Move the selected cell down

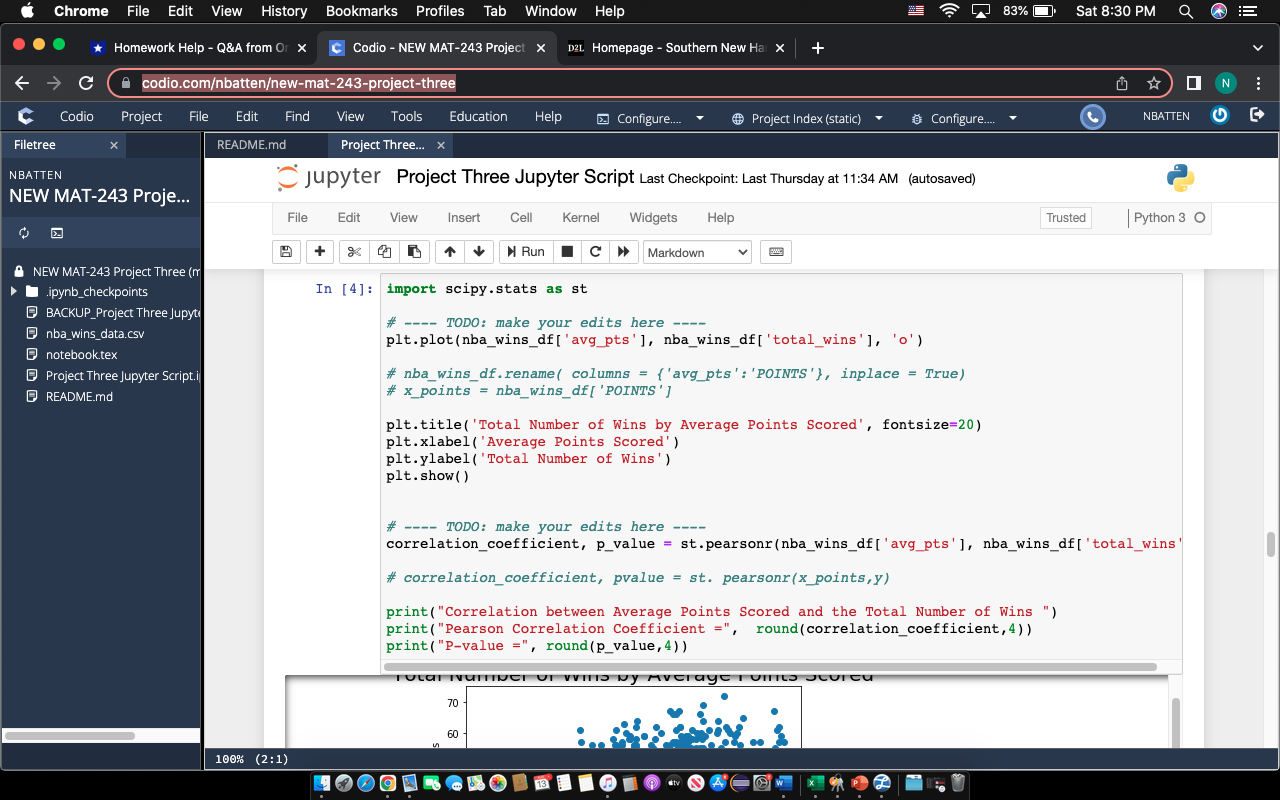click(479, 252)
